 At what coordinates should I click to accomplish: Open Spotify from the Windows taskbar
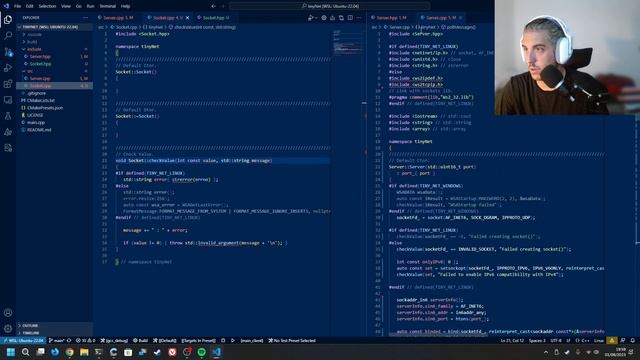202,352
